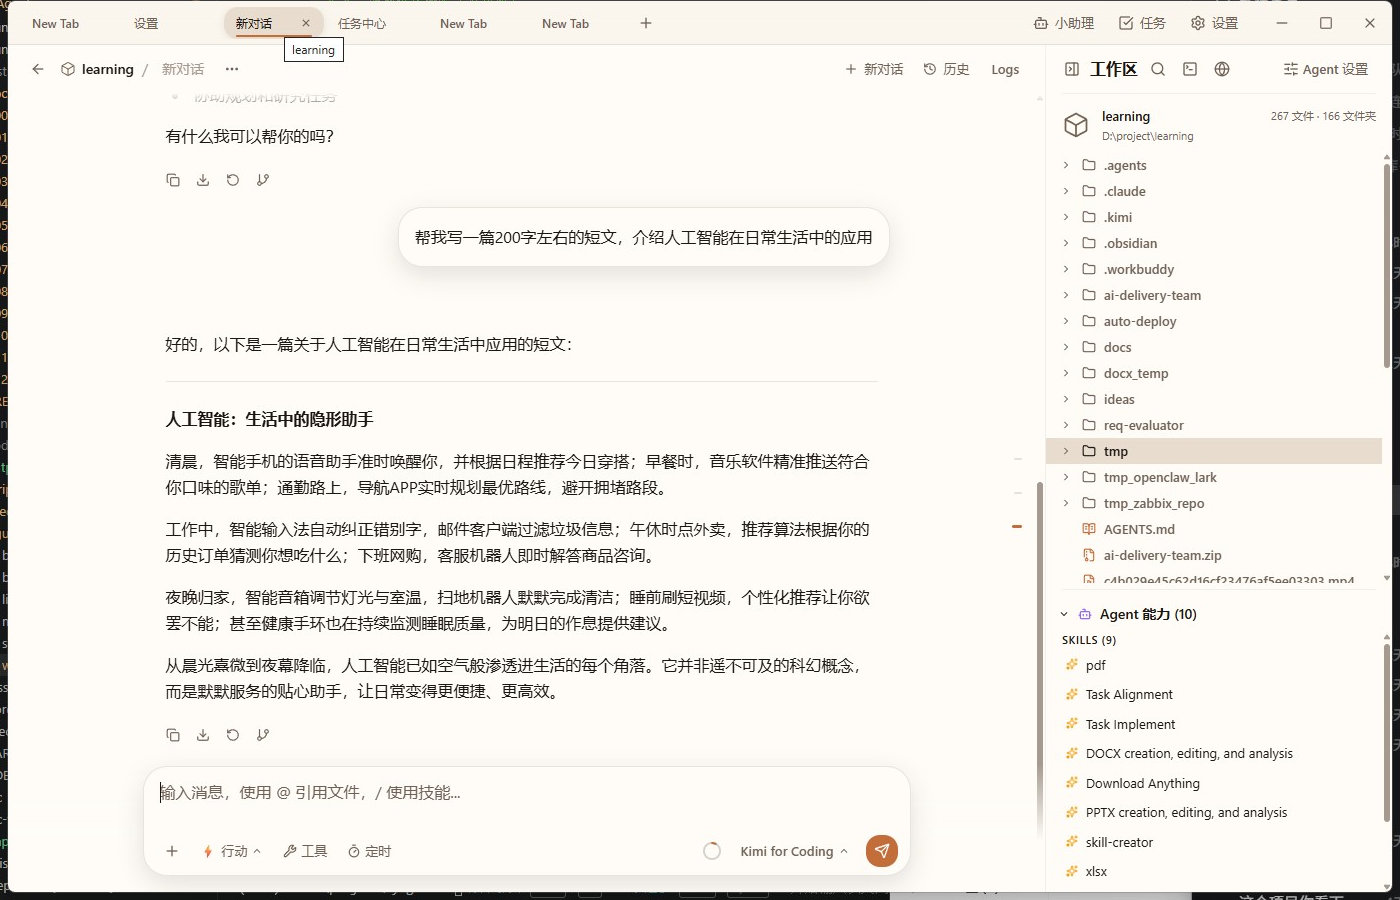Screen dimensions: 1400x900
Task: Open the terminal icon in workspace header
Action: tap(1190, 69)
